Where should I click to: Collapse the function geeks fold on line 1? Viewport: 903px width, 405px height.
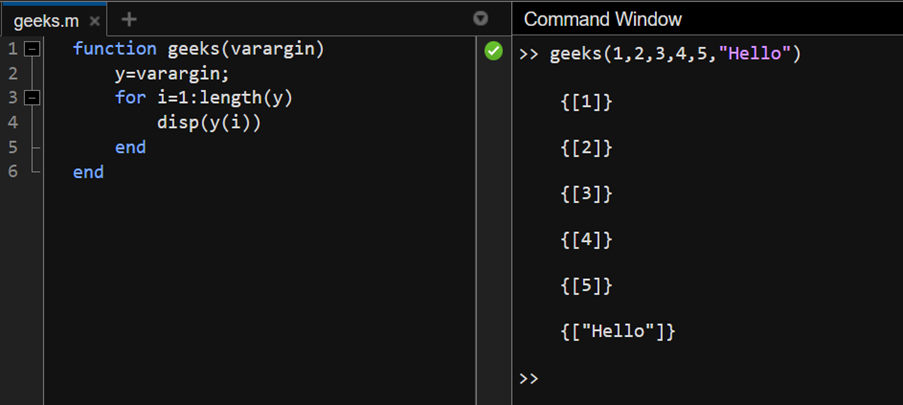point(32,49)
